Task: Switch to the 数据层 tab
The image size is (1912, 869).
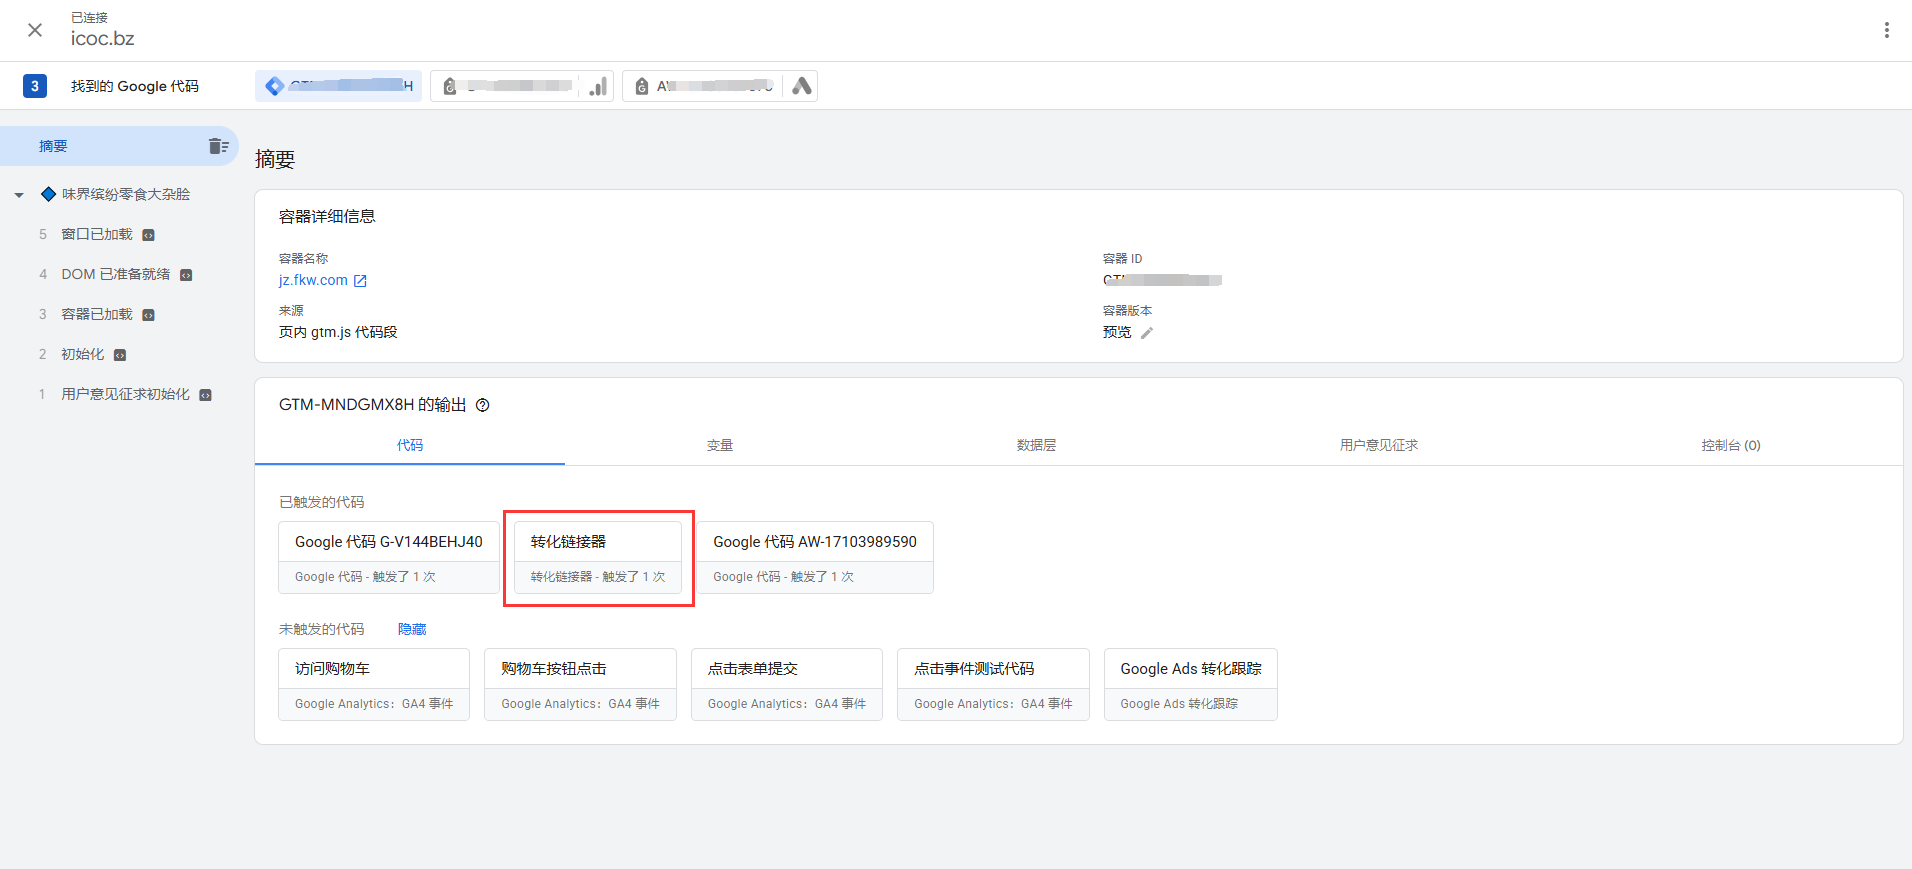Action: tap(1036, 445)
